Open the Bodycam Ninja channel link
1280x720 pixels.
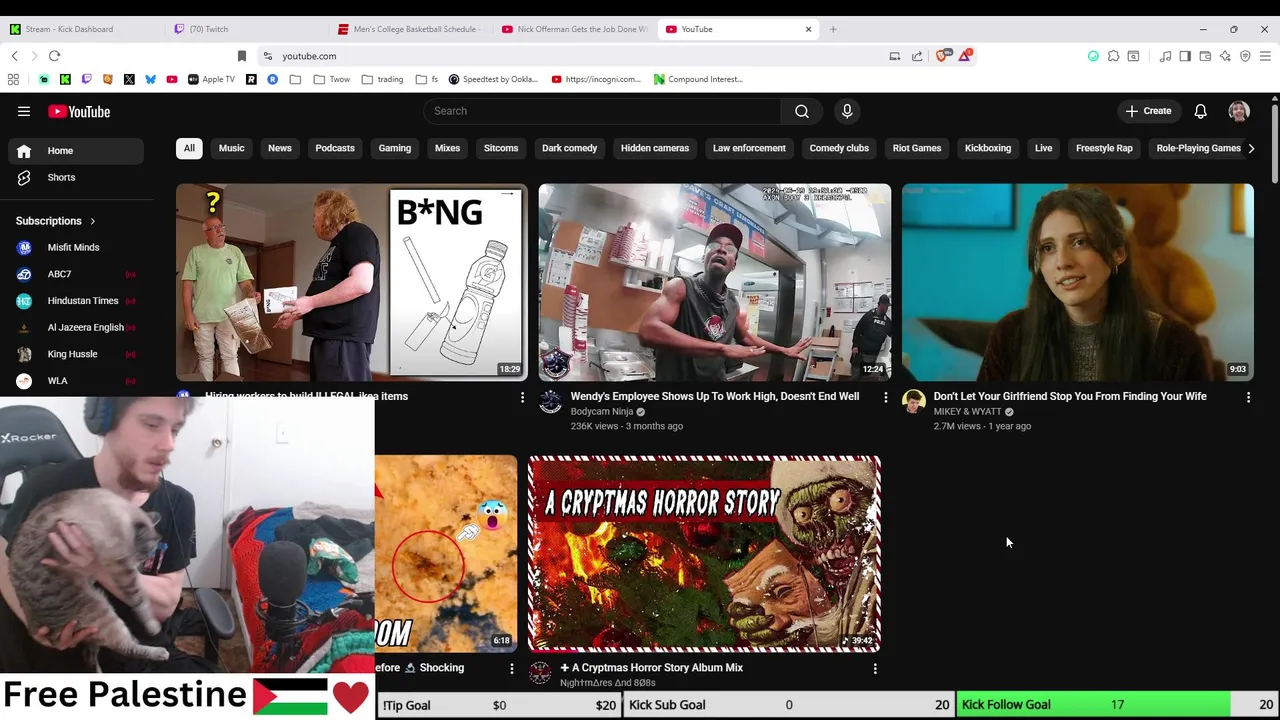602,411
